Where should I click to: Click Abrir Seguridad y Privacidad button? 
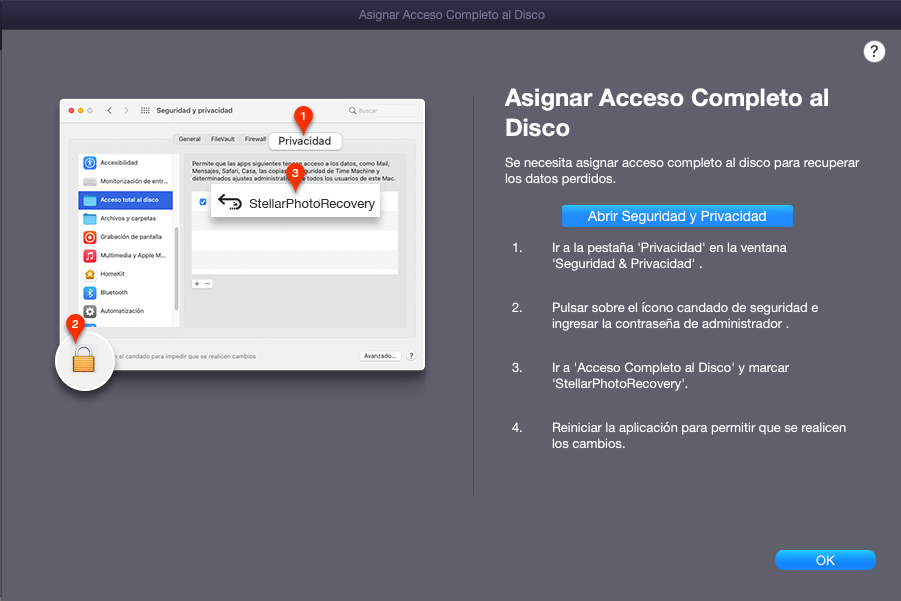(x=677, y=216)
